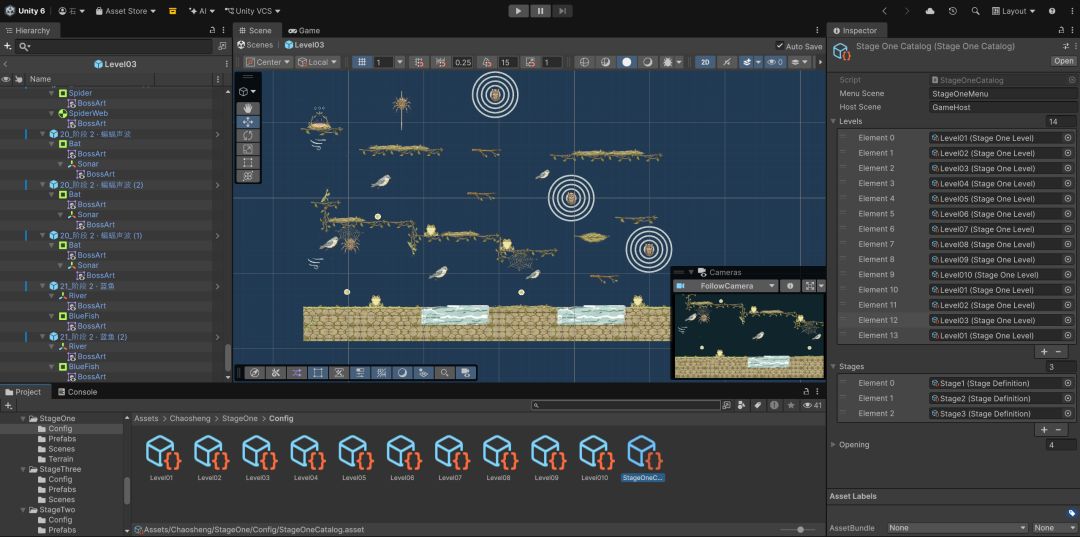This screenshot has width=1080, height=537.
Task: Toggle the Auto Save checkbox
Action: click(780, 46)
